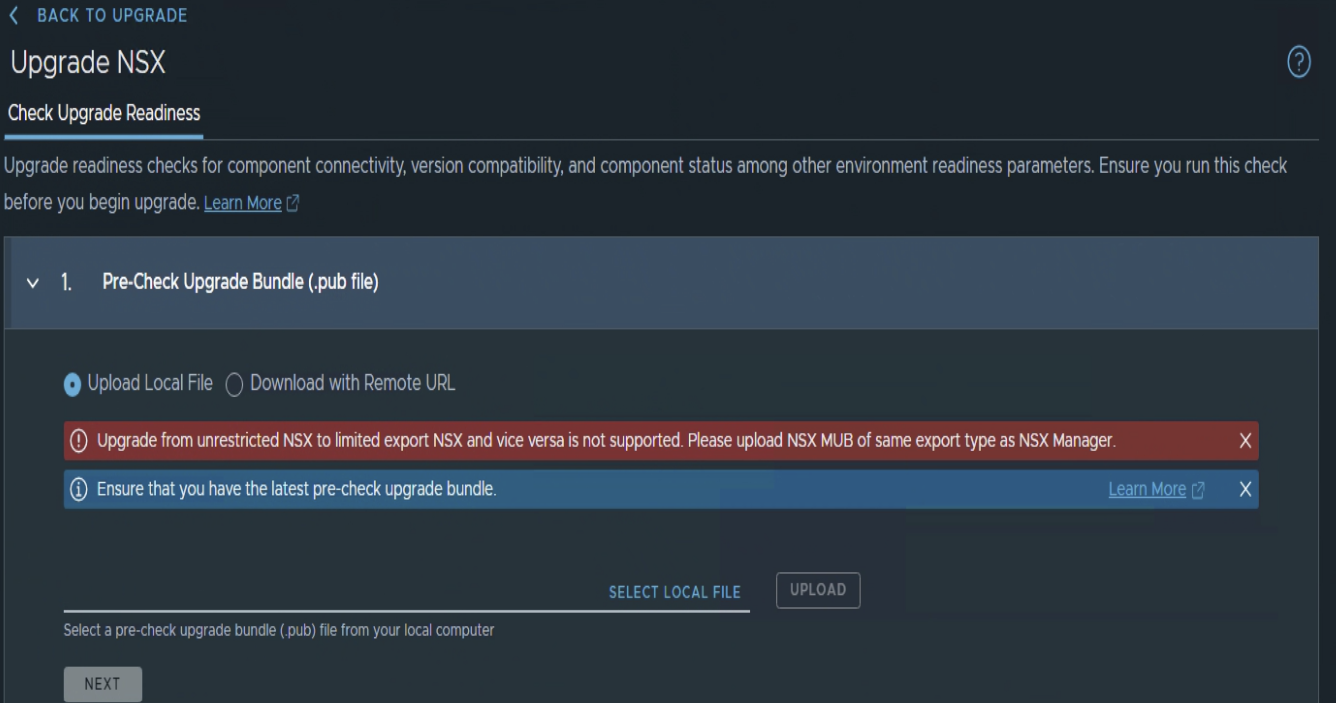Viewport: 1336px width, 703px height.
Task: Click the NEXT button
Action: (103, 684)
